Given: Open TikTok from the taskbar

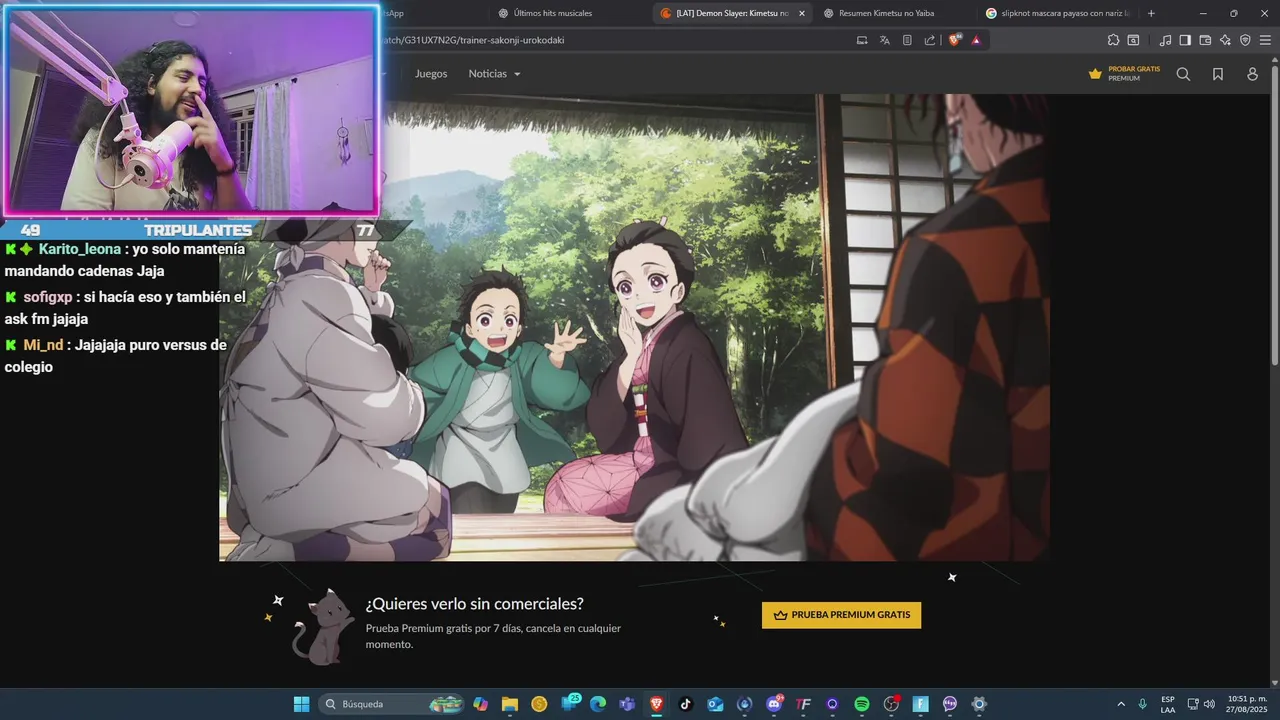Looking at the screenshot, I should click(x=686, y=704).
